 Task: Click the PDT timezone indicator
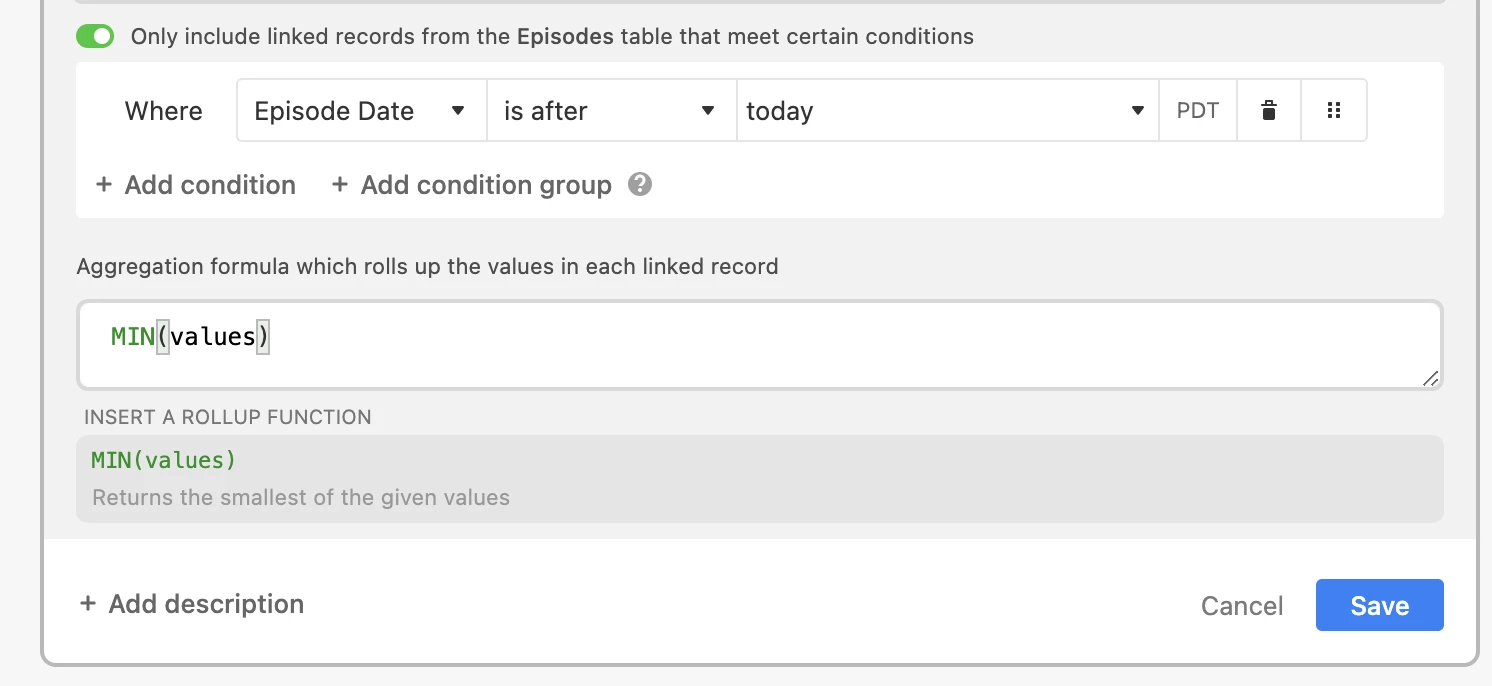pos(1198,111)
